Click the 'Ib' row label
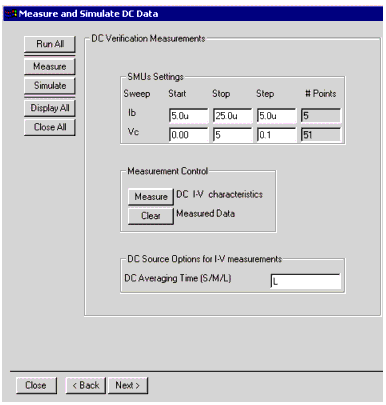 coord(132,113)
